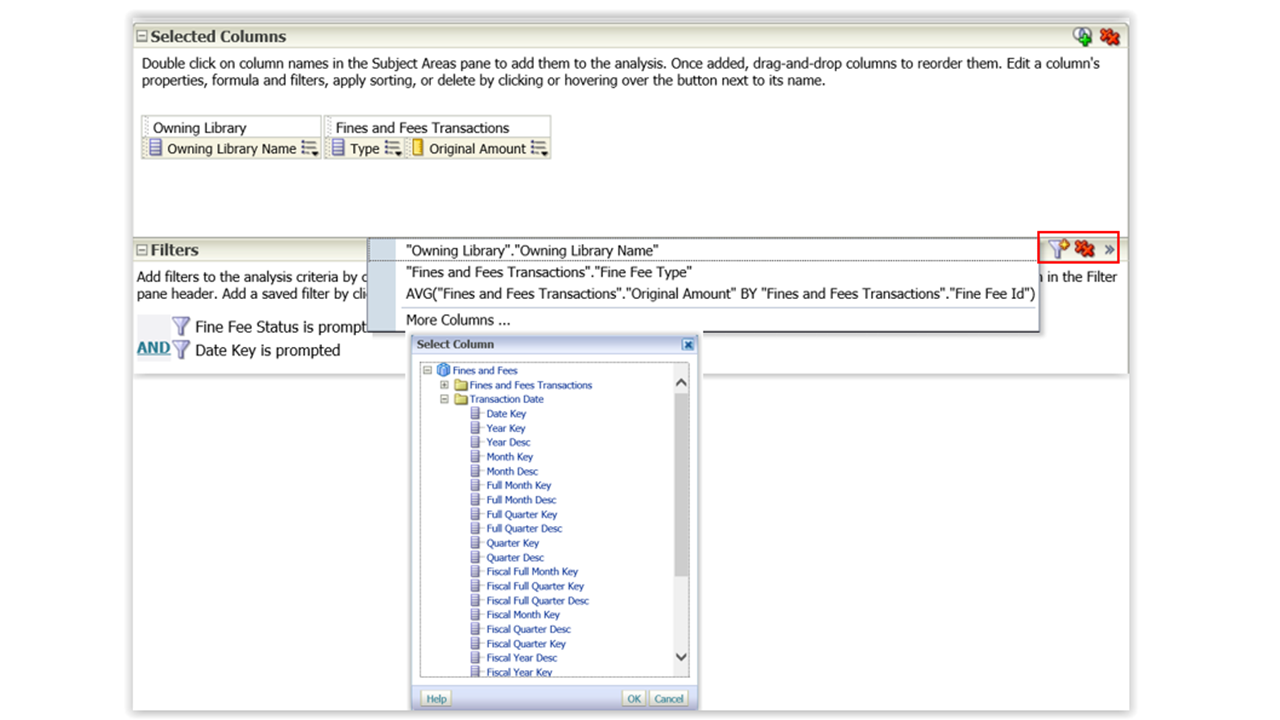Select Fiscal Year Desc column
The image size is (1280, 720).
pos(522,658)
